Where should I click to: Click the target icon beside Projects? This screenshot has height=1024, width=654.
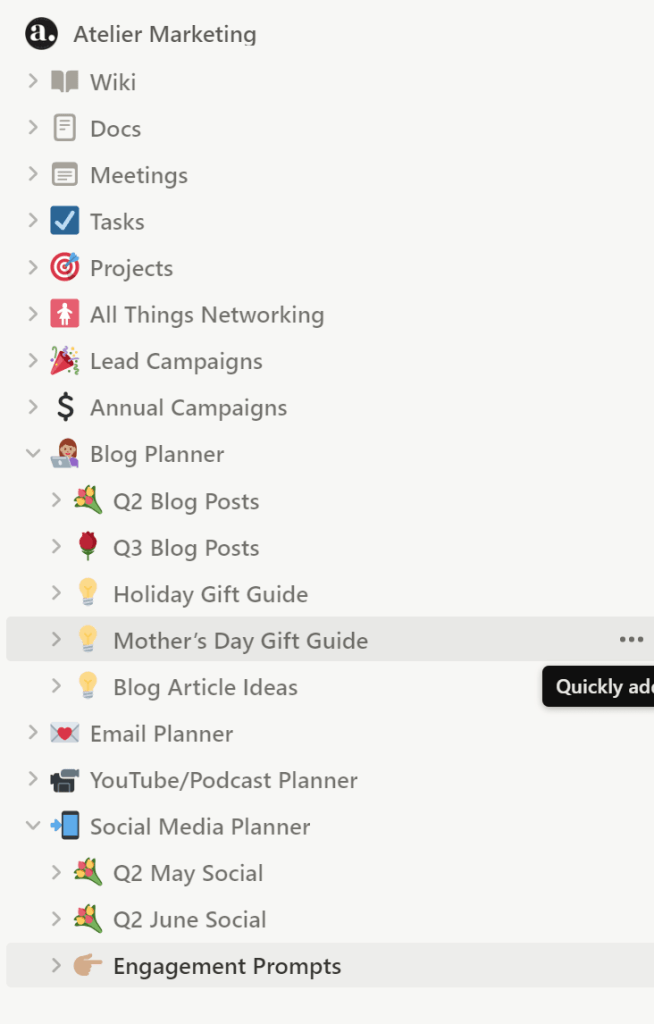click(x=63, y=267)
